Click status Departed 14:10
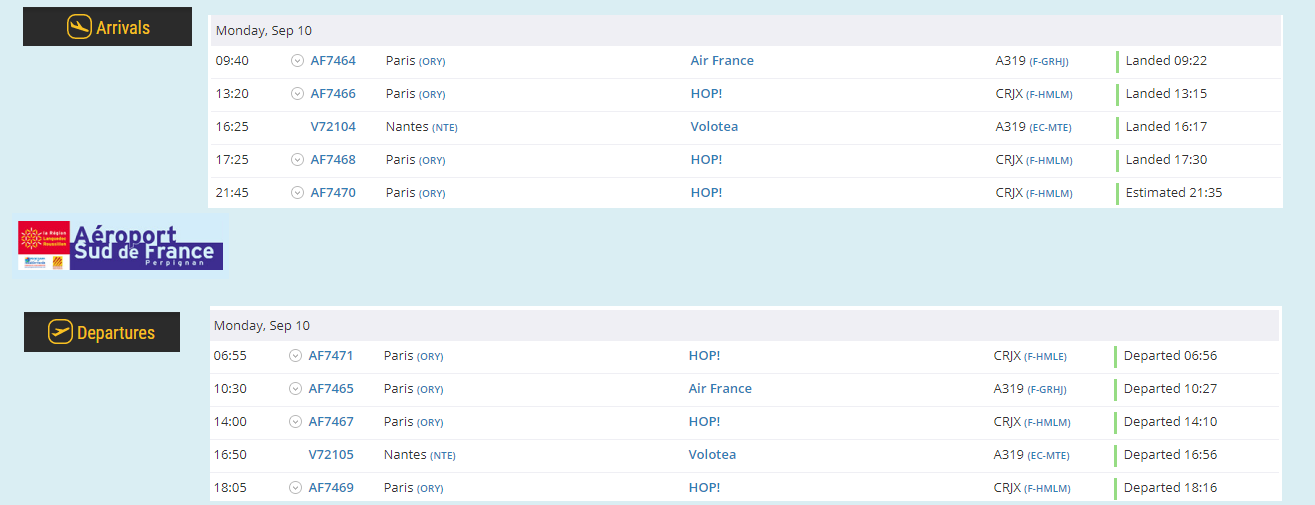 1170,422
